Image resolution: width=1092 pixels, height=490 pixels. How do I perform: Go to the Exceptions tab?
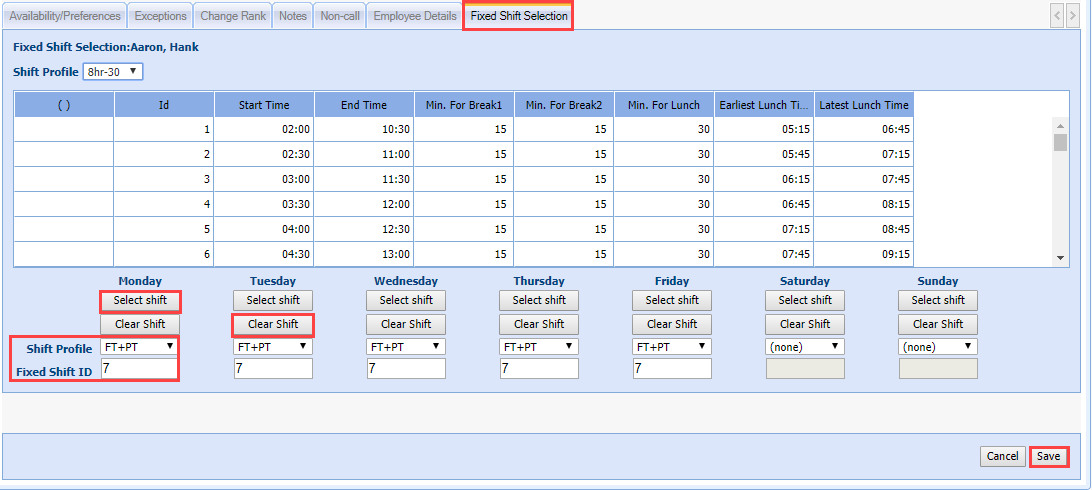click(160, 16)
